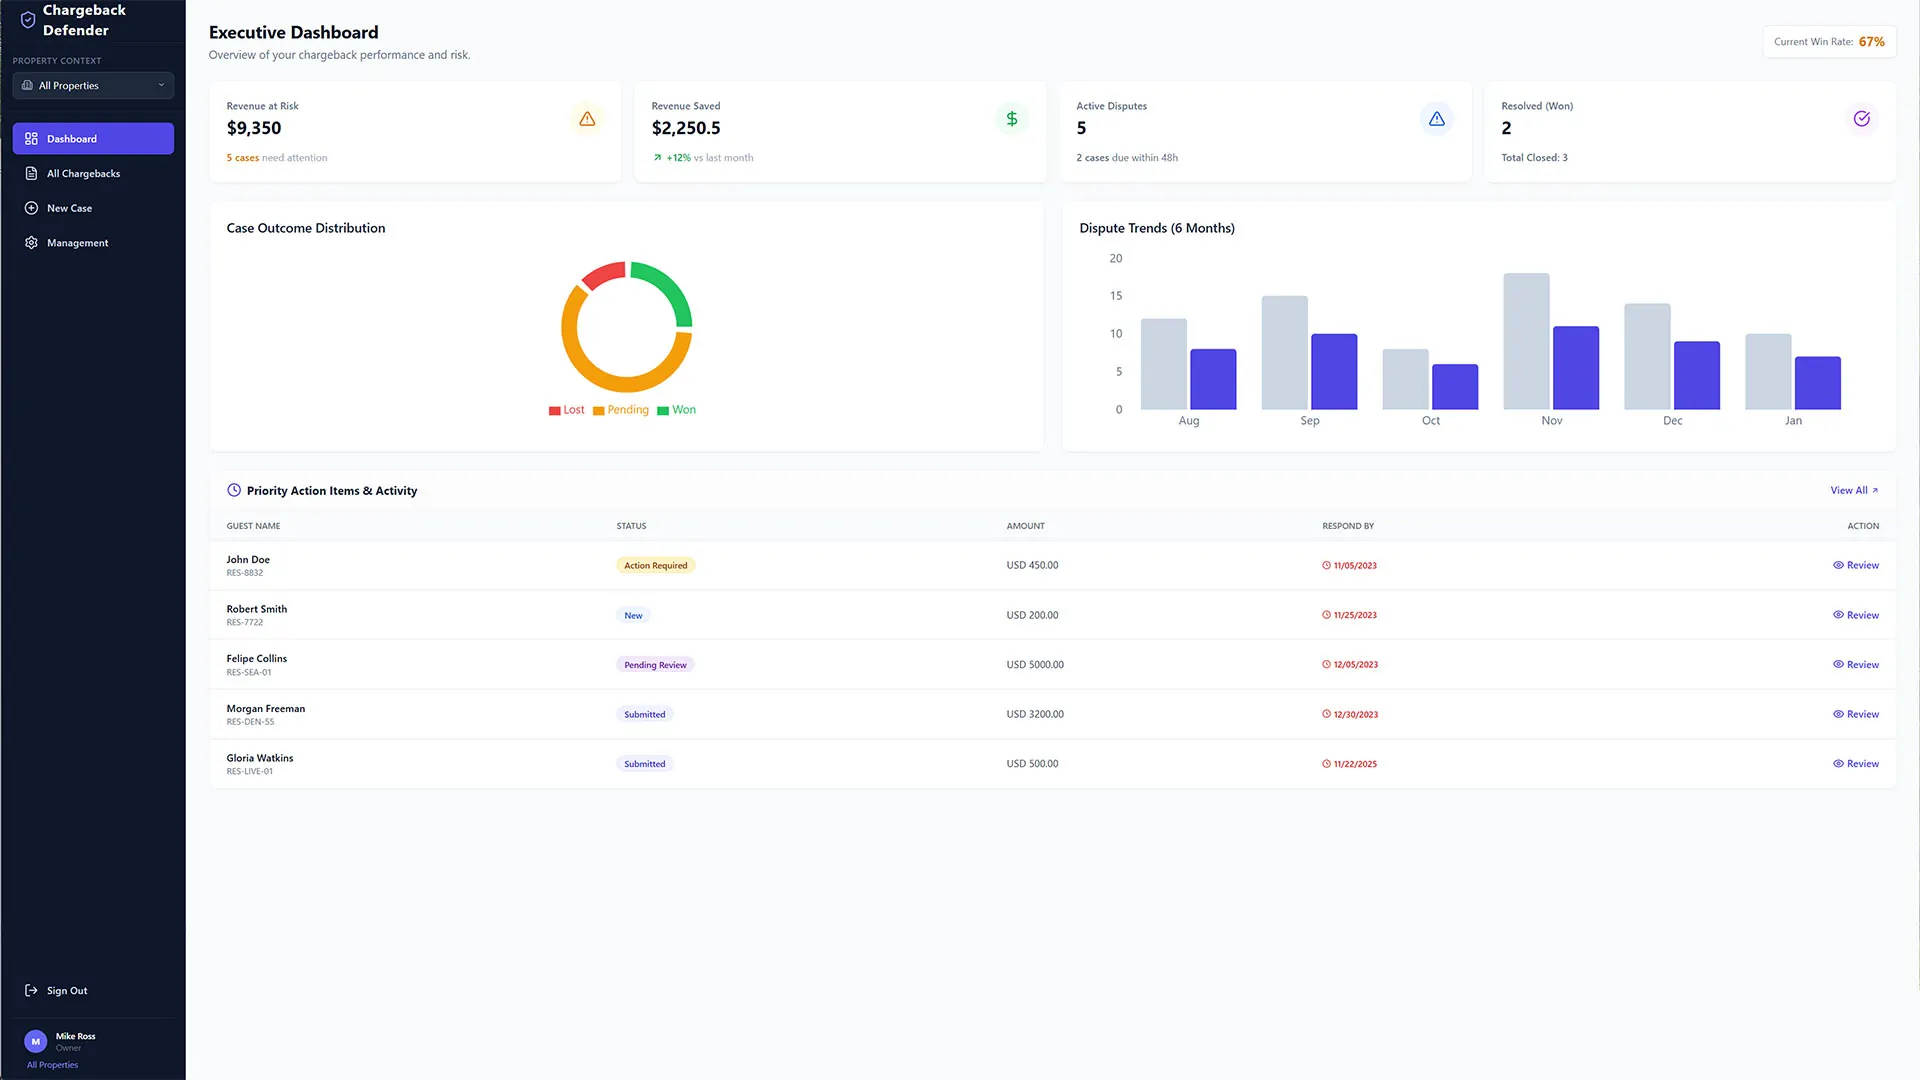Screen dimensions: 1920x1080
Task: Click the Resolved (Won) checkmark icon
Action: point(1862,119)
